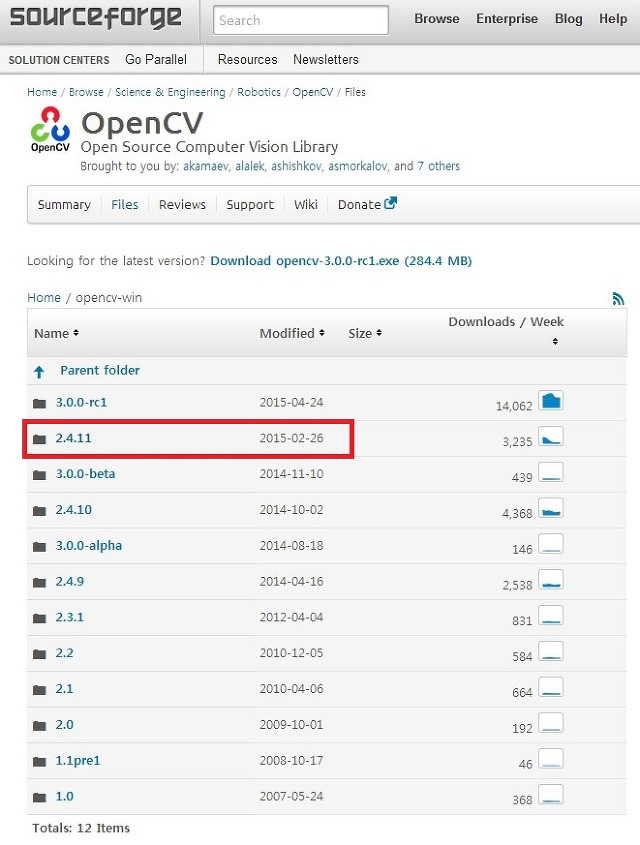Open the Support tab
Screen dimensions: 640x845
point(250,205)
